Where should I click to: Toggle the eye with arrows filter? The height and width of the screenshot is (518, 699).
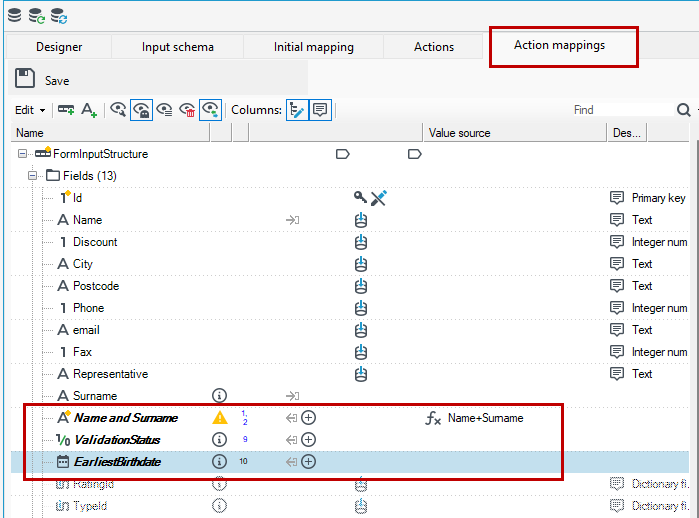coord(210,110)
